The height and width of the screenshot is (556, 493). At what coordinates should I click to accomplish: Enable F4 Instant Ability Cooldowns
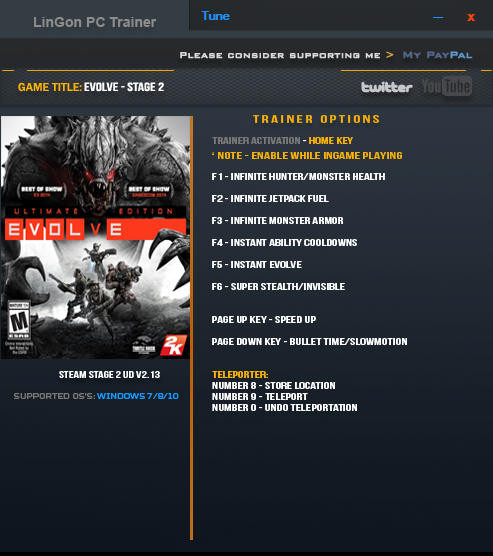click(x=284, y=243)
